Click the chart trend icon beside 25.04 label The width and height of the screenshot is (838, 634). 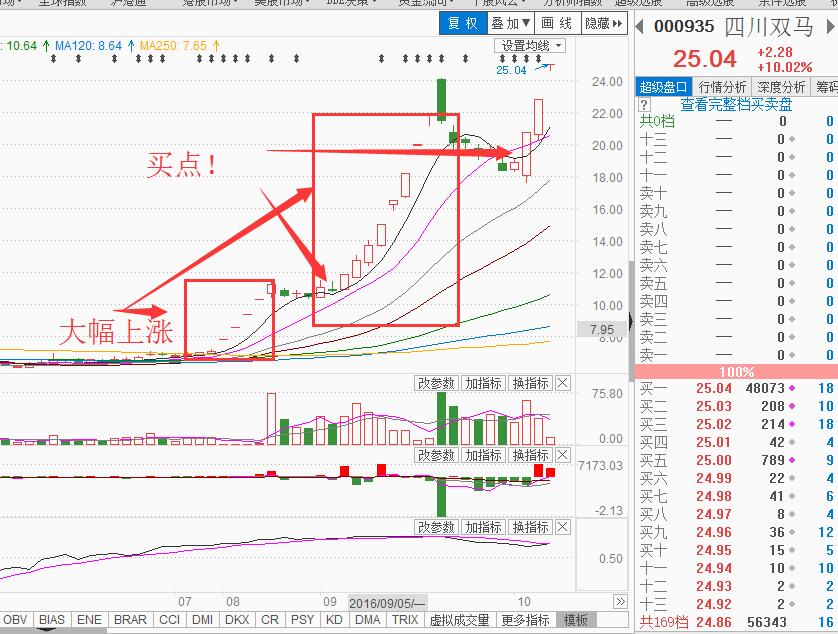[545, 67]
